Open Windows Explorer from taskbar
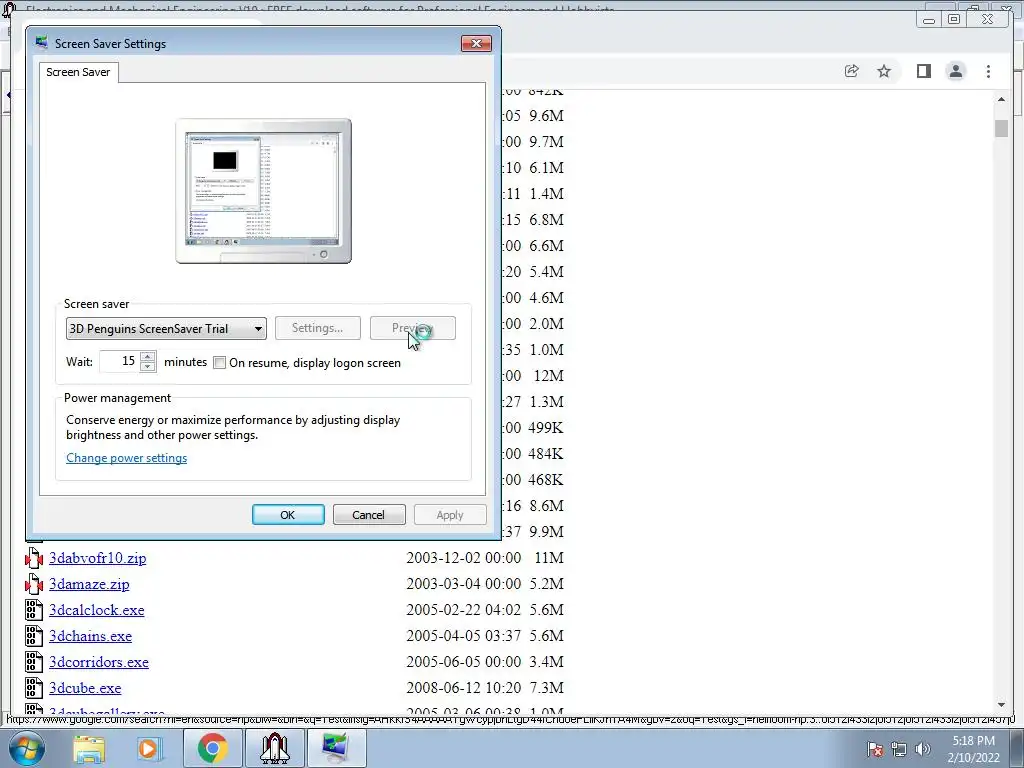The image size is (1024, 768). (89, 748)
